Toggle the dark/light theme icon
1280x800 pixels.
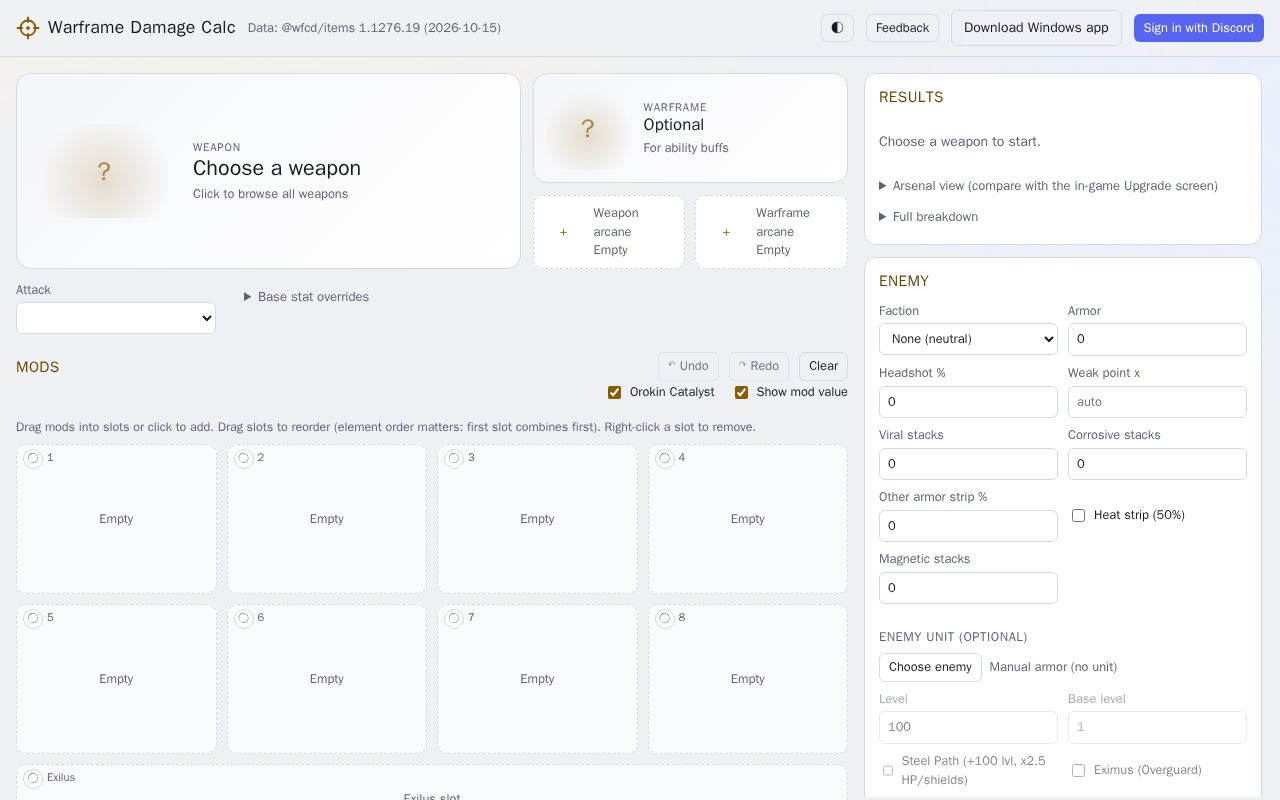(x=837, y=28)
